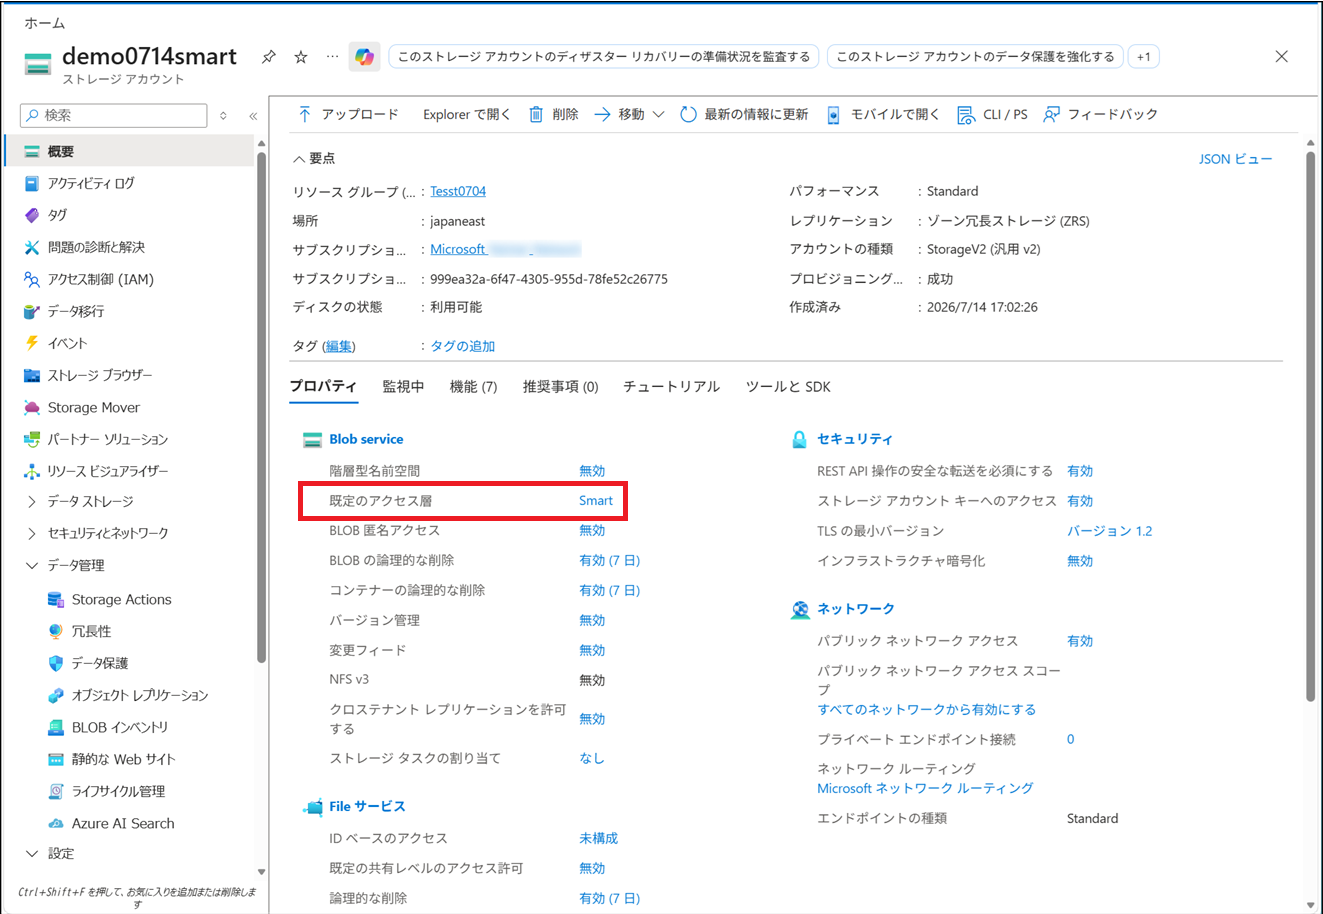Viewport: 1323px width, 914px height.
Task: Click the Blob service heading link
Action: pyautogui.click(x=366, y=439)
